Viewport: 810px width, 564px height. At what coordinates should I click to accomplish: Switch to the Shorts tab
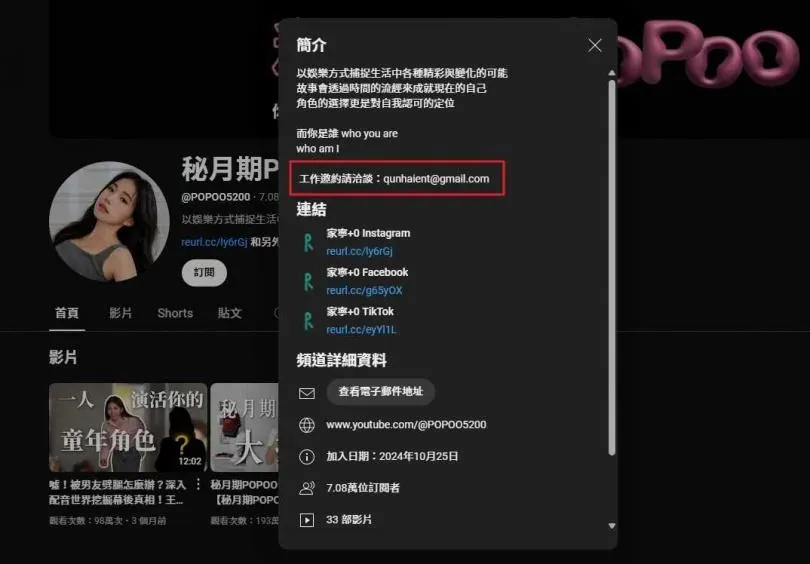pyautogui.click(x=175, y=313)
